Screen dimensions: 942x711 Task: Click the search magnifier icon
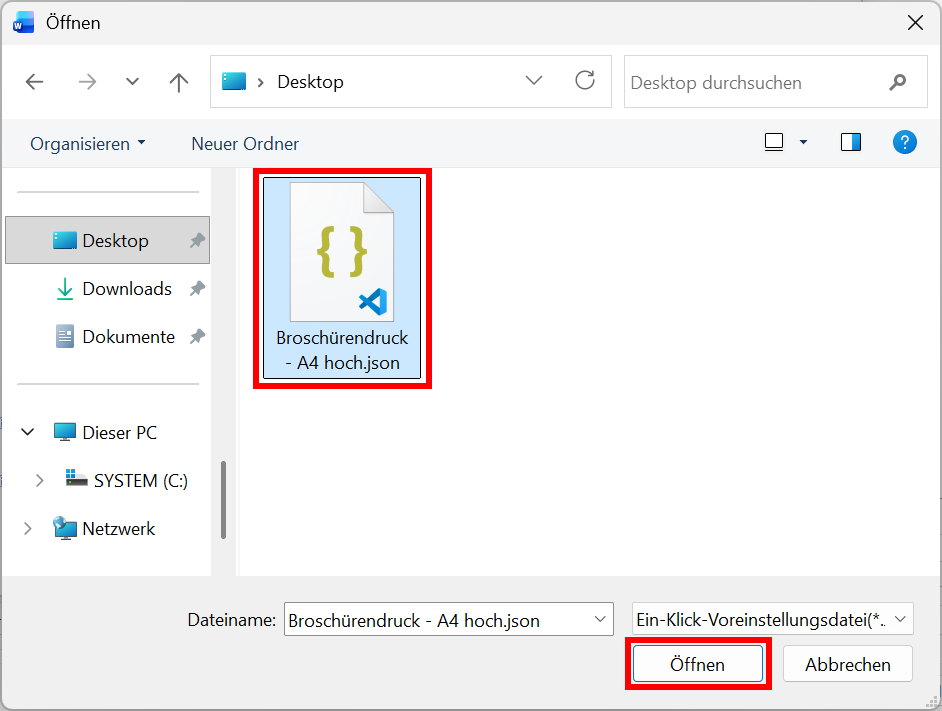[x=898, y=82]
